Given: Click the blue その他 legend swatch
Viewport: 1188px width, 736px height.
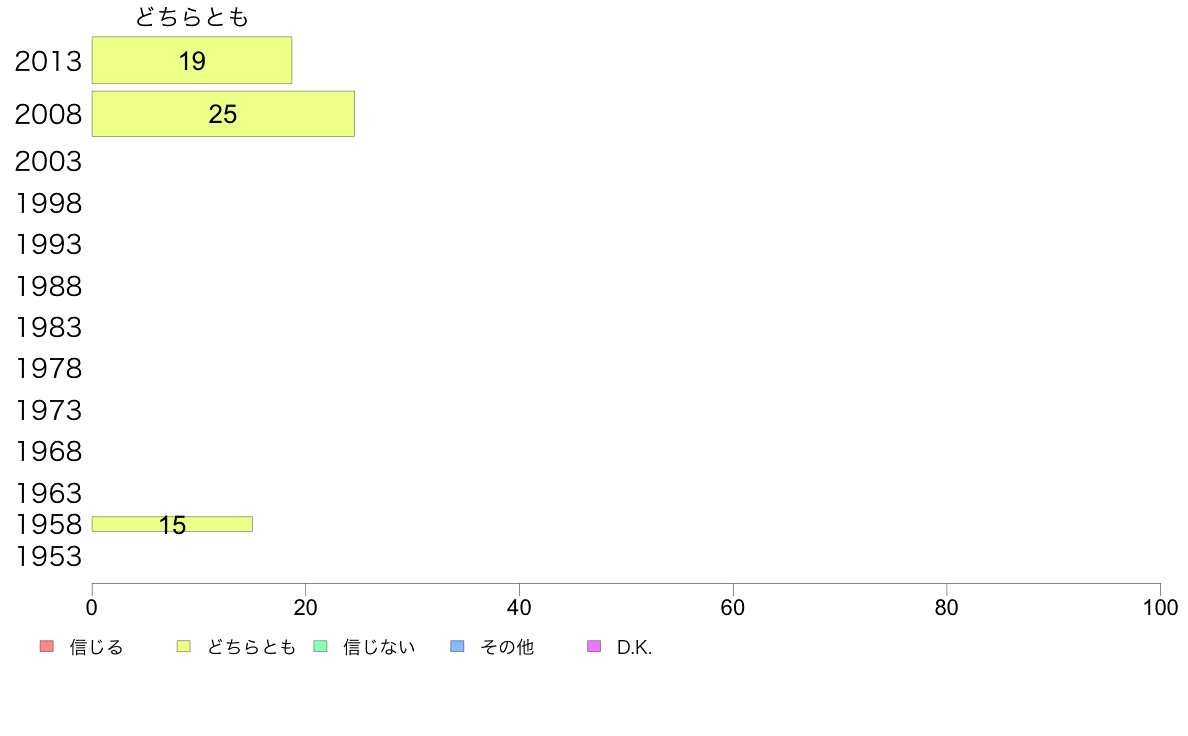Looking at the screenshot, I should pos(457,647).
